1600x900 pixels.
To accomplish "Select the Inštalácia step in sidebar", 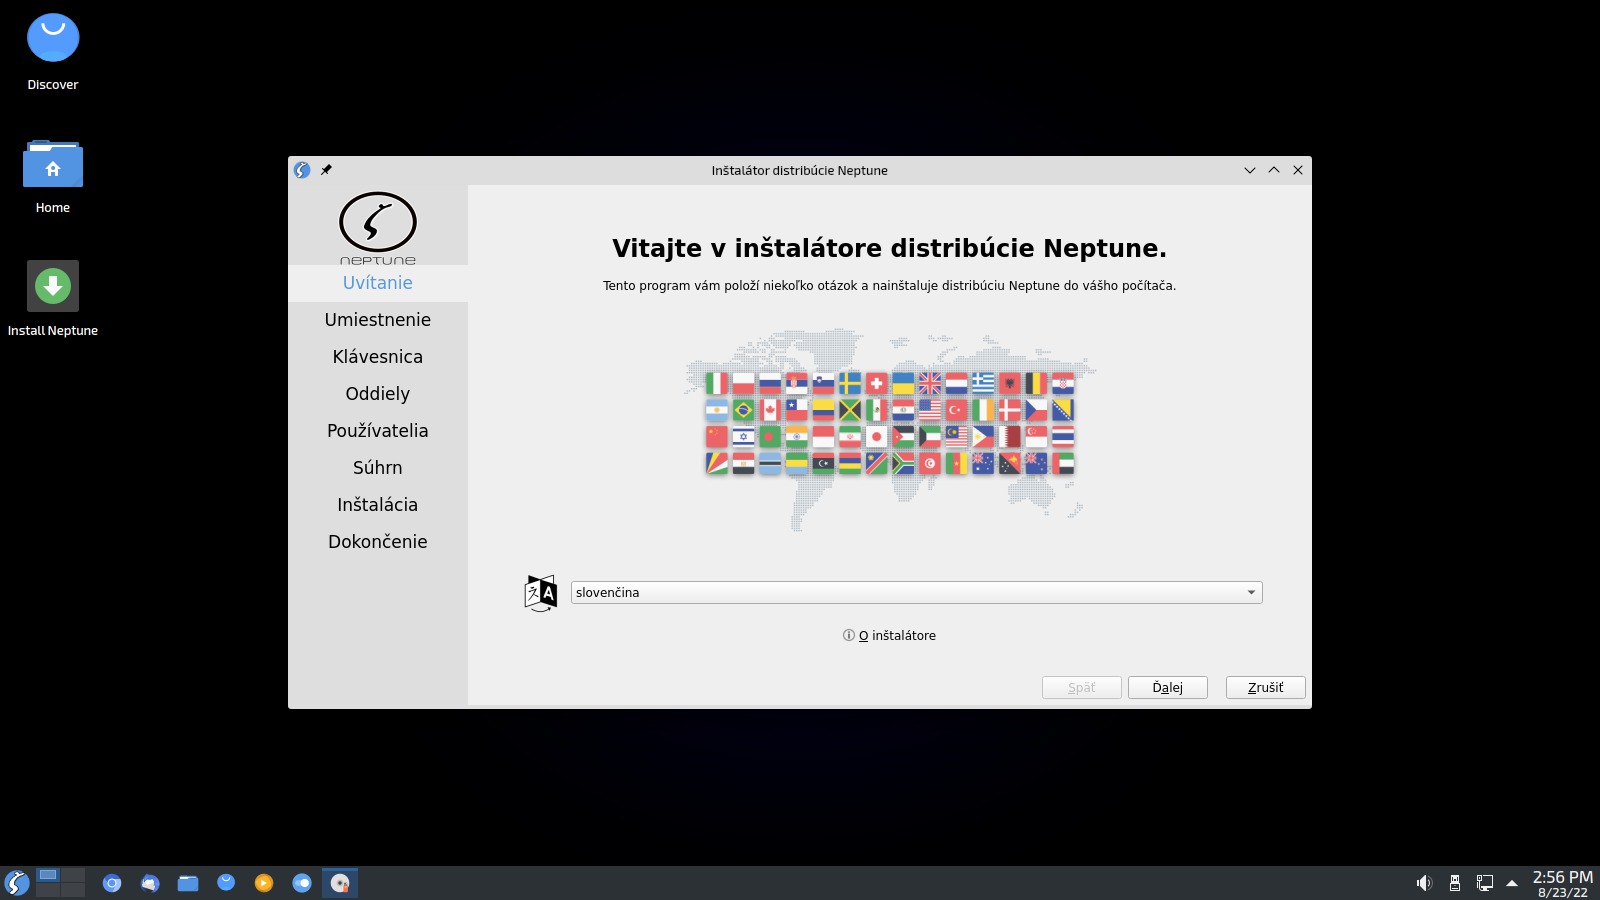I will (x=378, y=505).
